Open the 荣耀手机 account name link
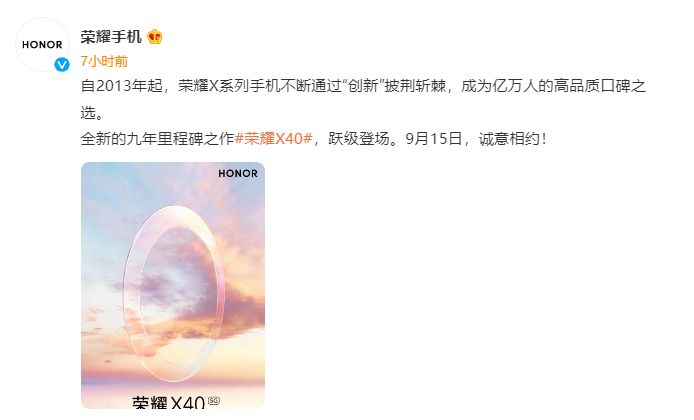The width and height of the screenshot is (694, 420). (111, 37)
